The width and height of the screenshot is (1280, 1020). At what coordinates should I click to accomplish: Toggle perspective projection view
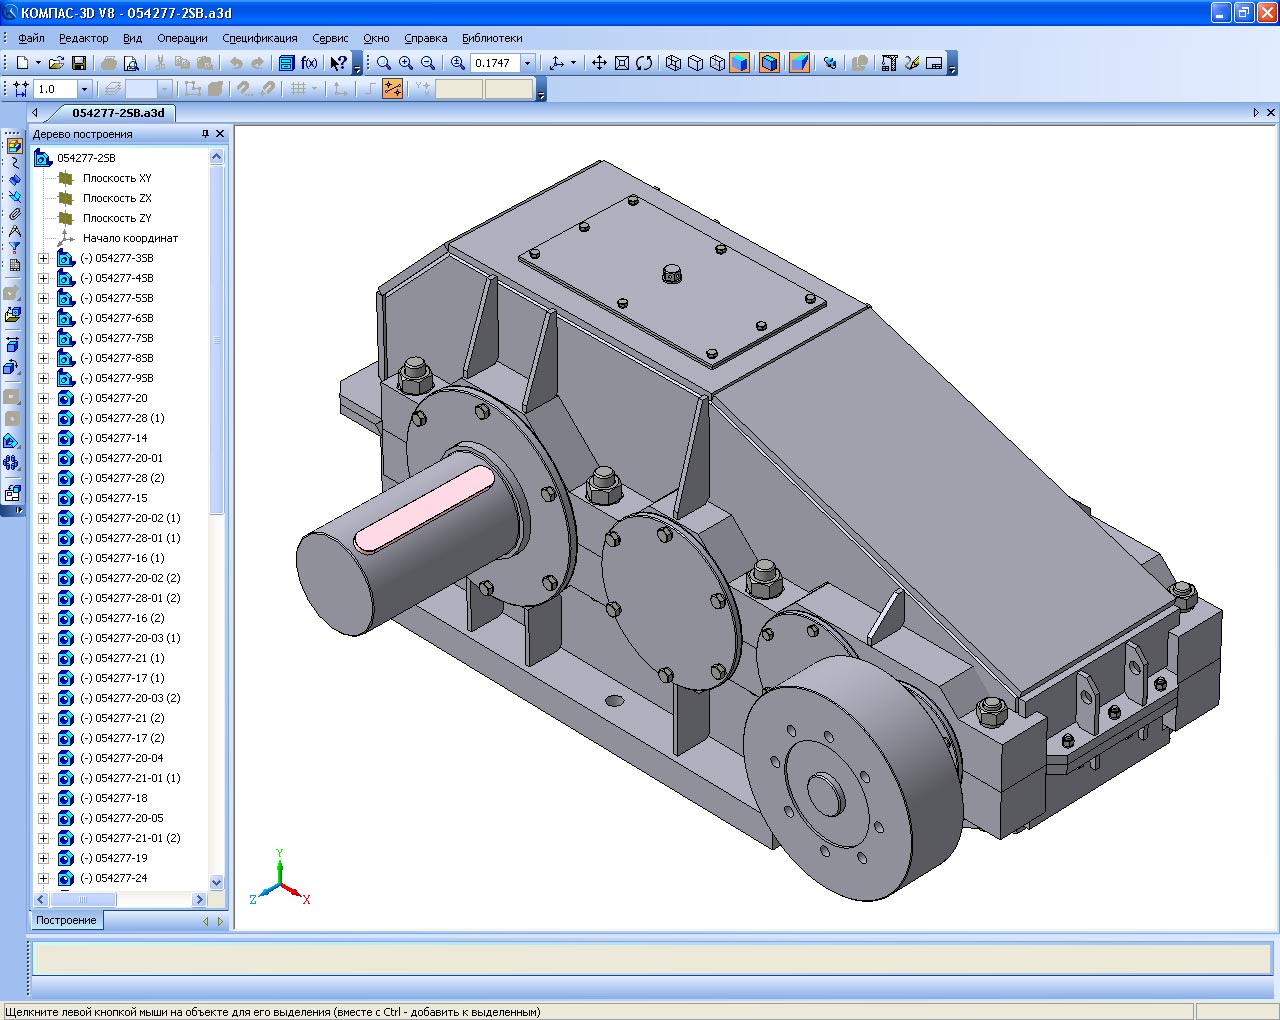pos(799,63)
